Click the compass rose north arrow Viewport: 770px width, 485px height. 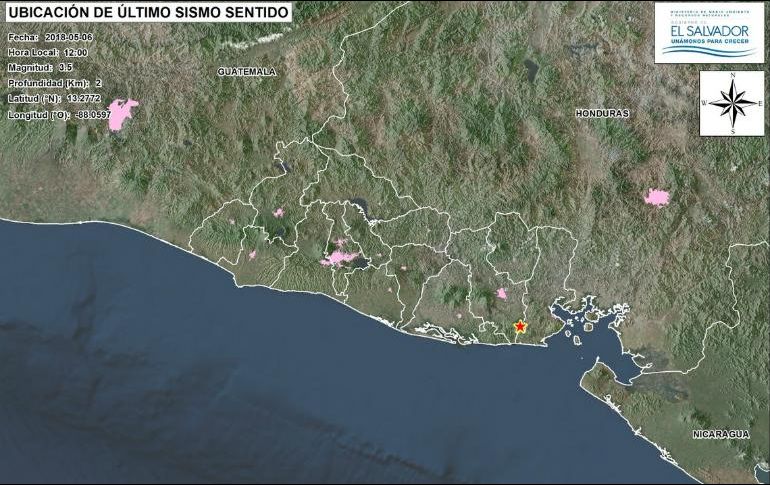732,103
